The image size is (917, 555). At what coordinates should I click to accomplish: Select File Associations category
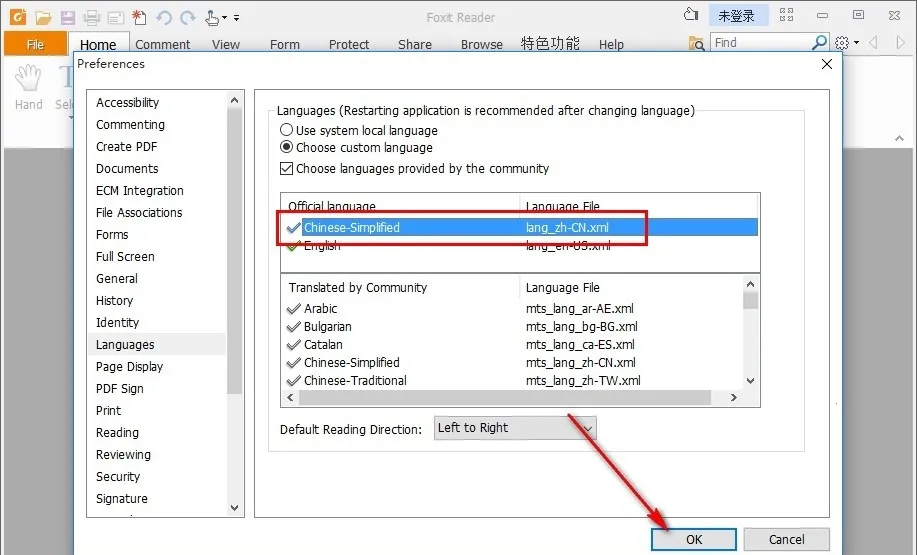click(139, 213)
